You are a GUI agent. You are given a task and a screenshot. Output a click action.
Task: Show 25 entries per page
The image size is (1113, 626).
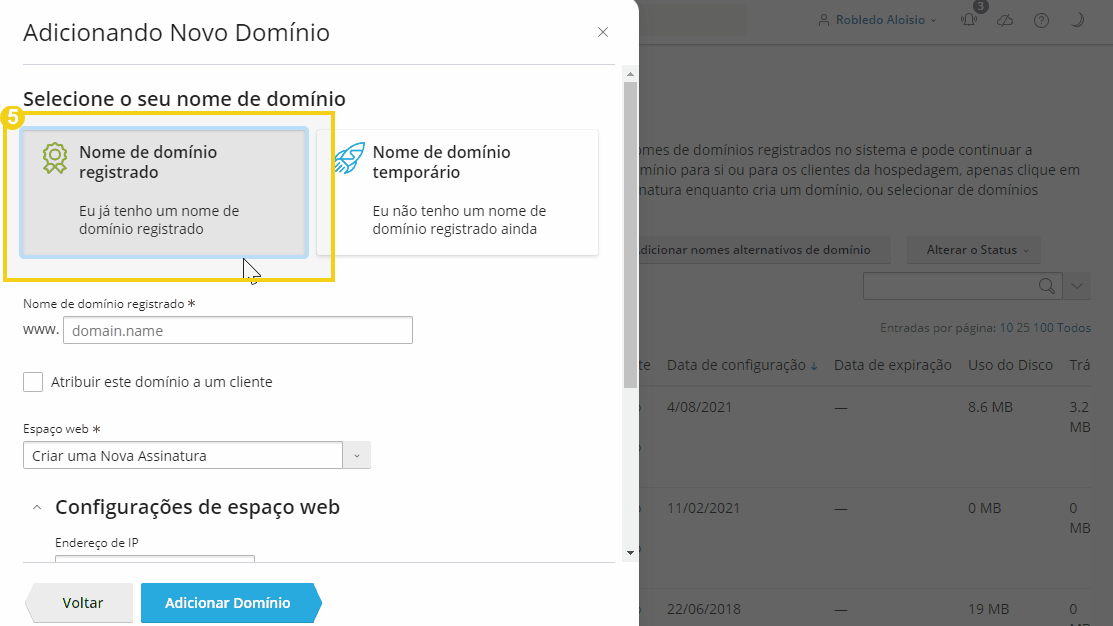[x=1023, y=328]
